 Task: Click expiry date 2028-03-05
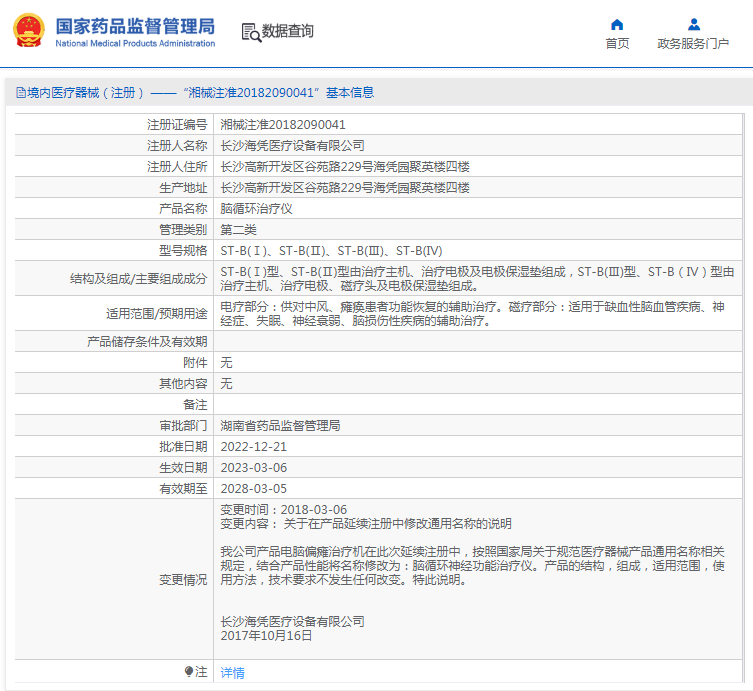(253, 489)
